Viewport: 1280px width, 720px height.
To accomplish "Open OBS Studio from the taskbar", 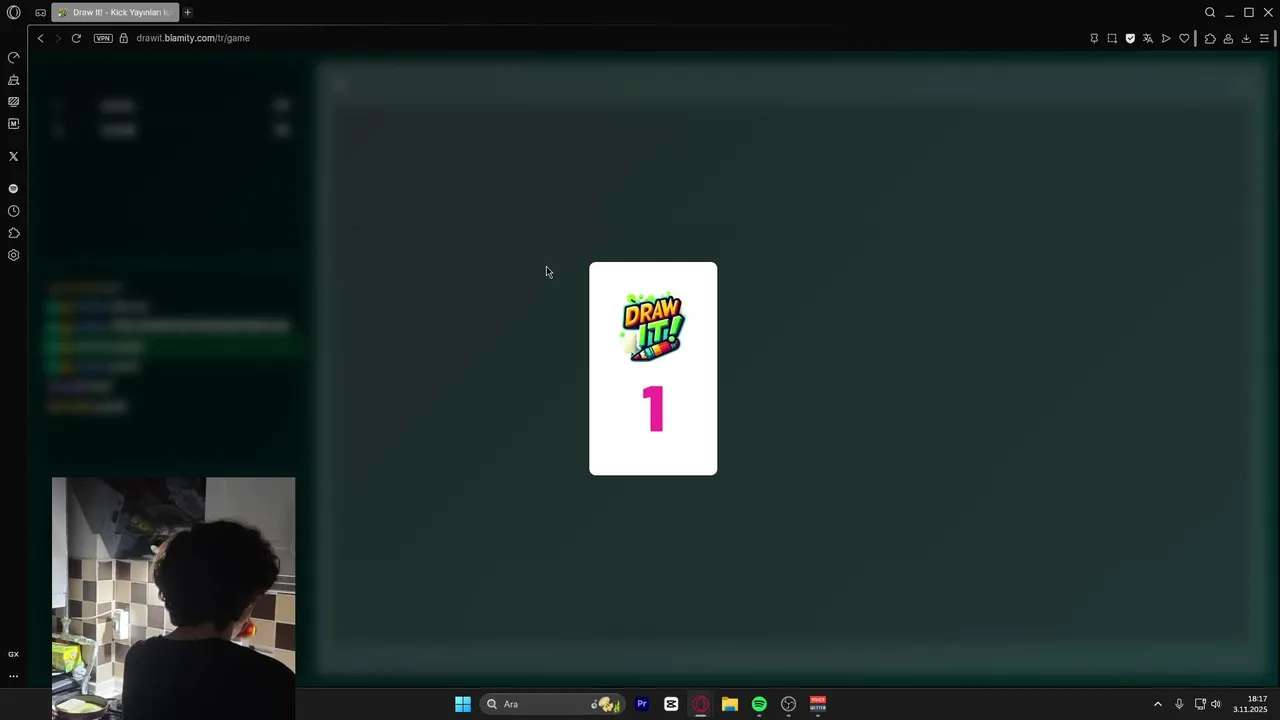I will 788,704.
